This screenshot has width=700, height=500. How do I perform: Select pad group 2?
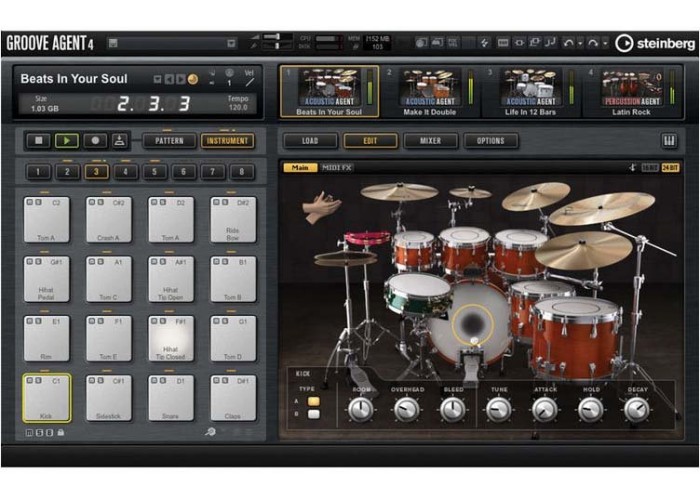tap(67, 172)
